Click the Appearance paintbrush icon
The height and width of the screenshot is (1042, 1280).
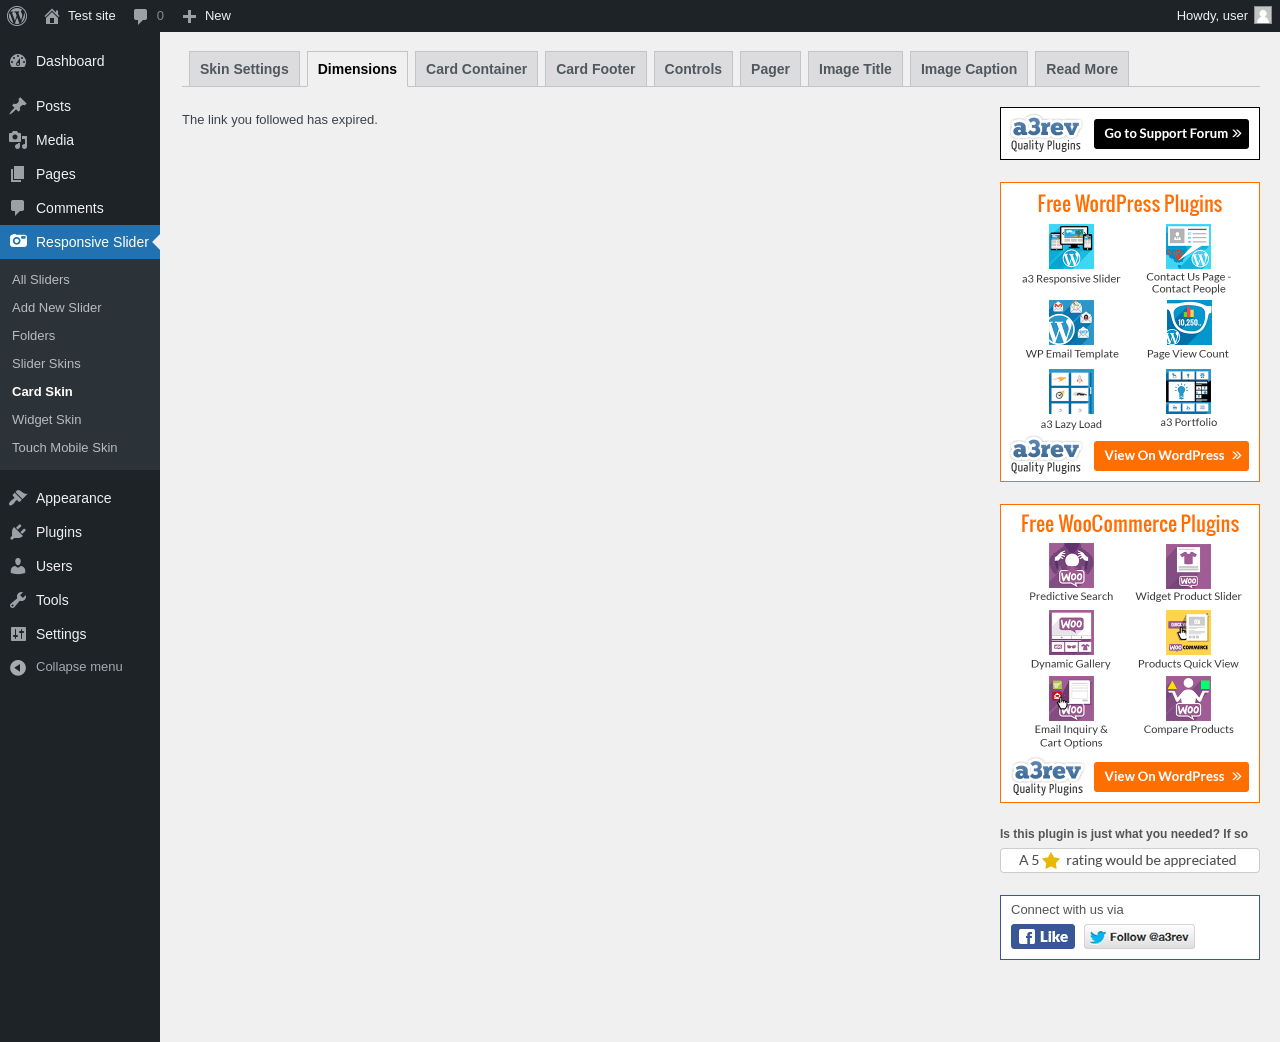[18, 498]
